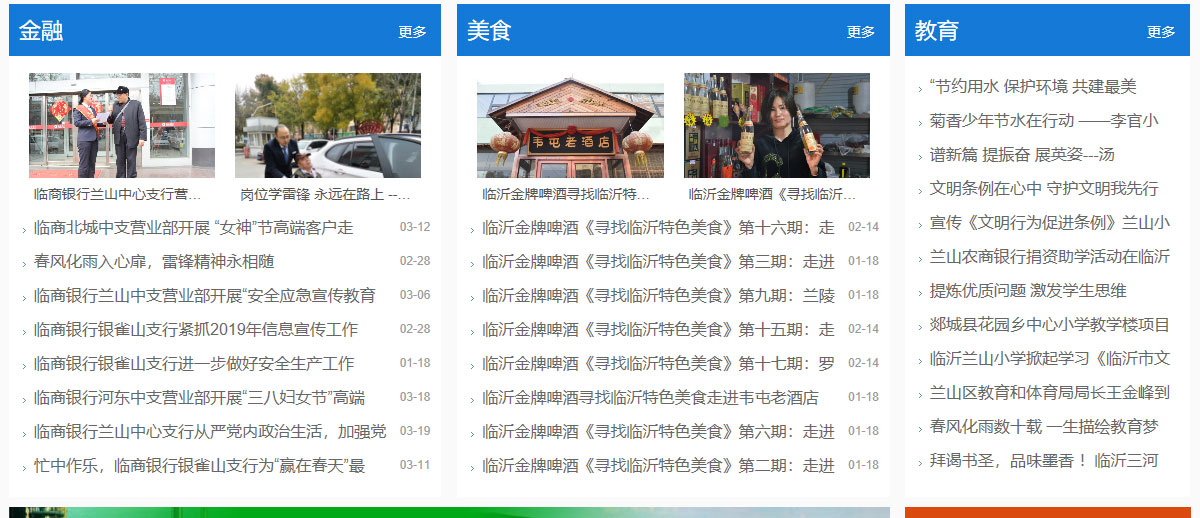Click date 01-18 beside 第九期 article

tap(864, 295)
